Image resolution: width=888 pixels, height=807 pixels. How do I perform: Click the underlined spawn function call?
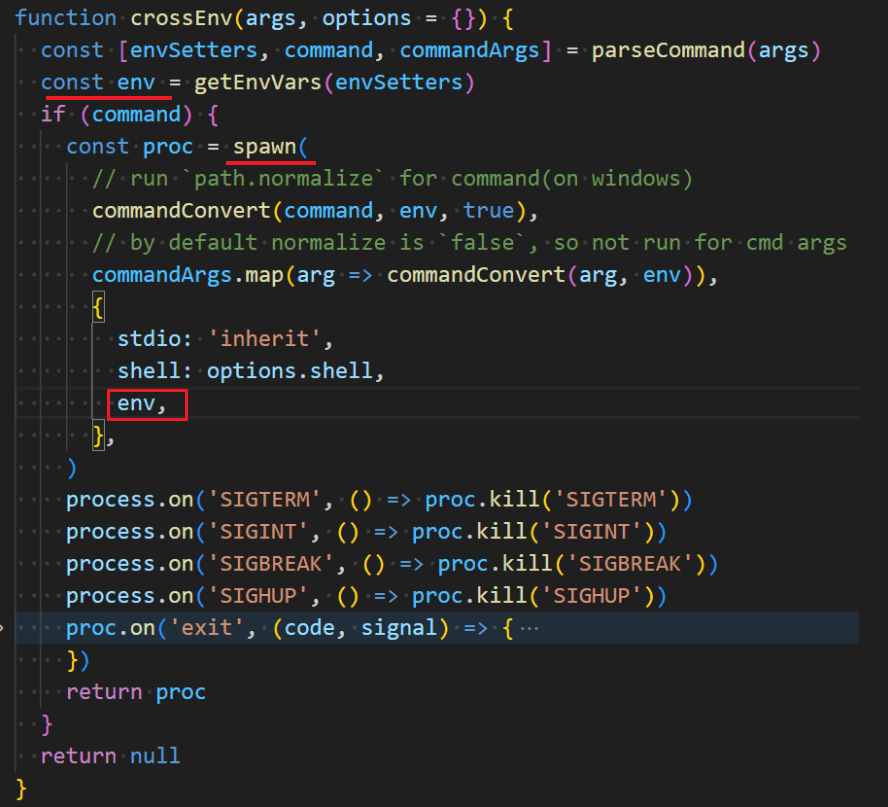point(267,146)
